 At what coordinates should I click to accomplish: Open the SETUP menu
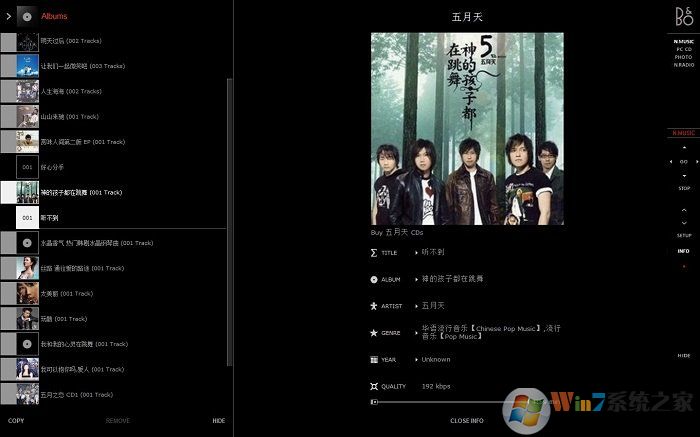(x=684, y=235)
